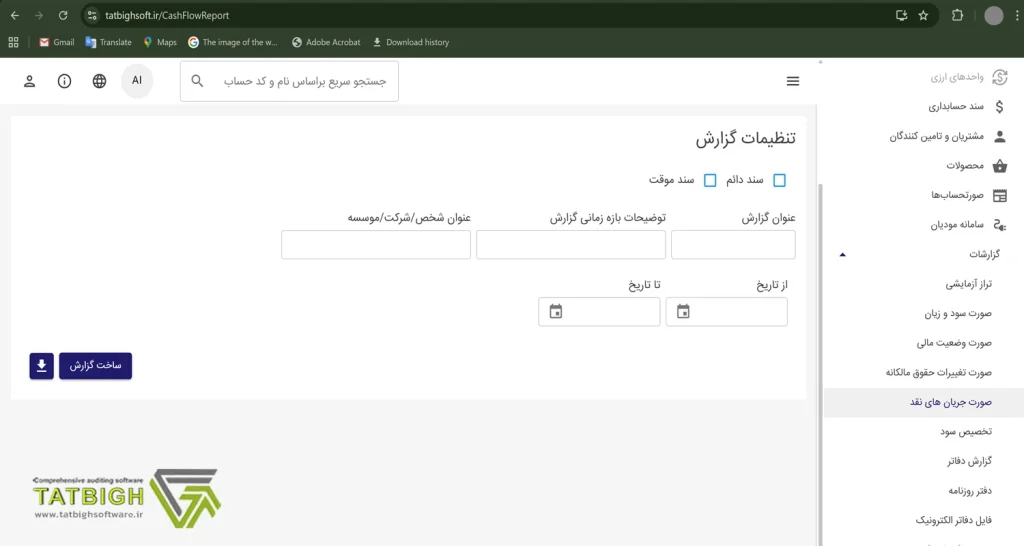Viewport: 1024px width, 546px height.
Task: Open محصولات in the sidebar
Action: click(x=965, y=166)
